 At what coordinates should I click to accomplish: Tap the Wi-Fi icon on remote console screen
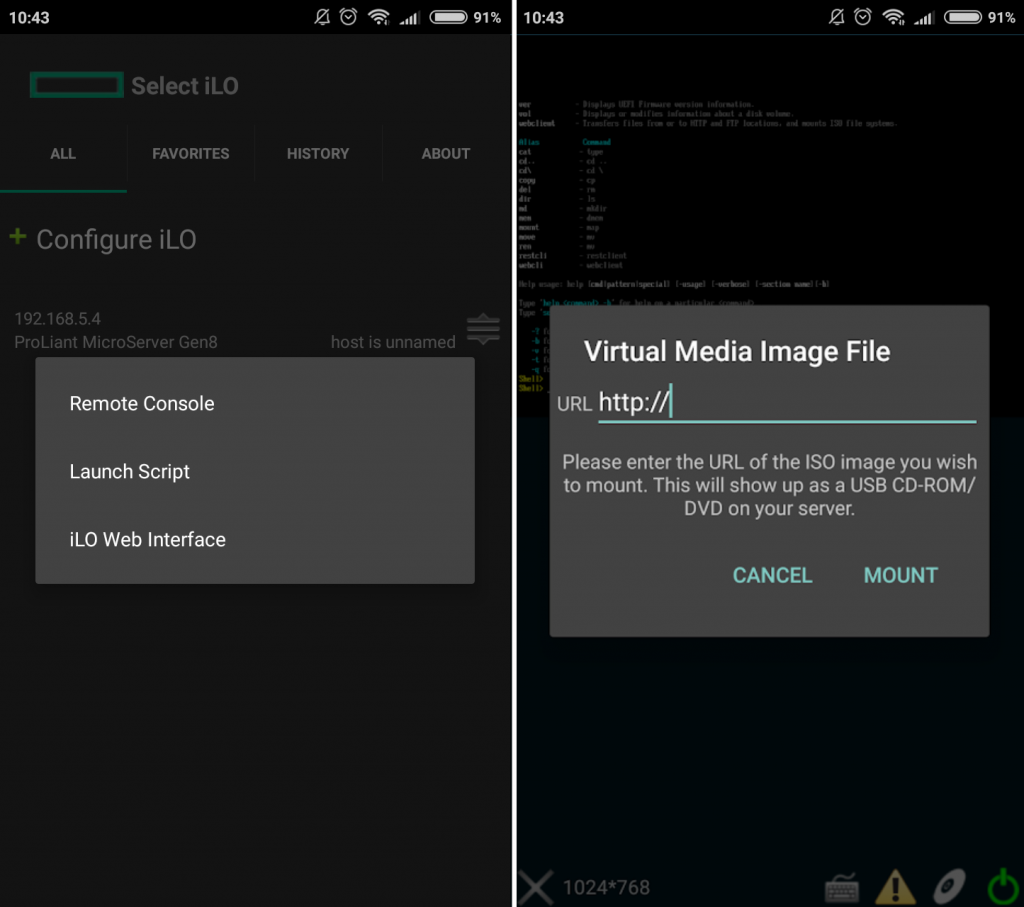click(x=893, y=17)
